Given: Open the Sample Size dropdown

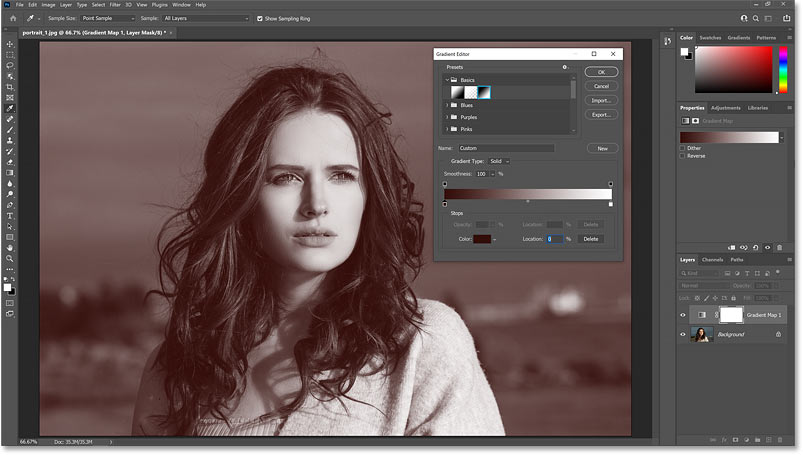Looking at the screenshot, I should 108,18.
